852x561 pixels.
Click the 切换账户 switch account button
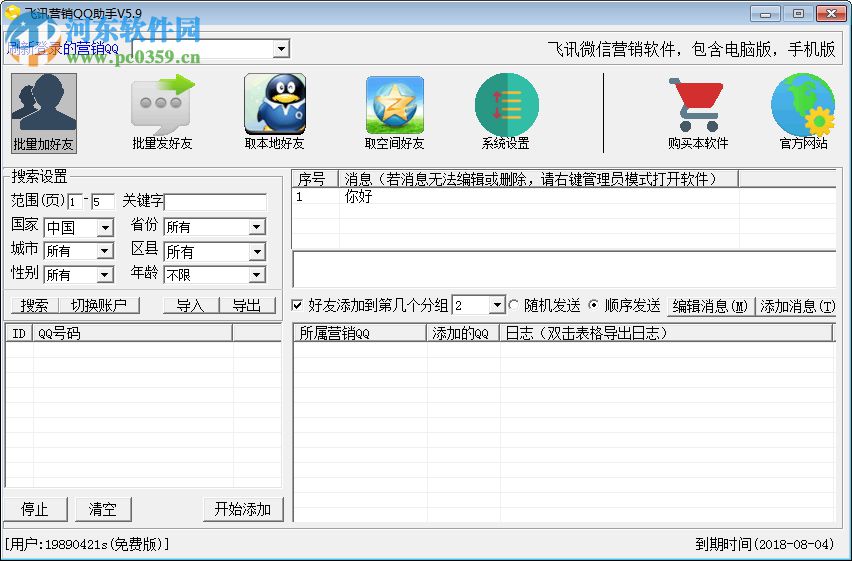coord(98,306)
